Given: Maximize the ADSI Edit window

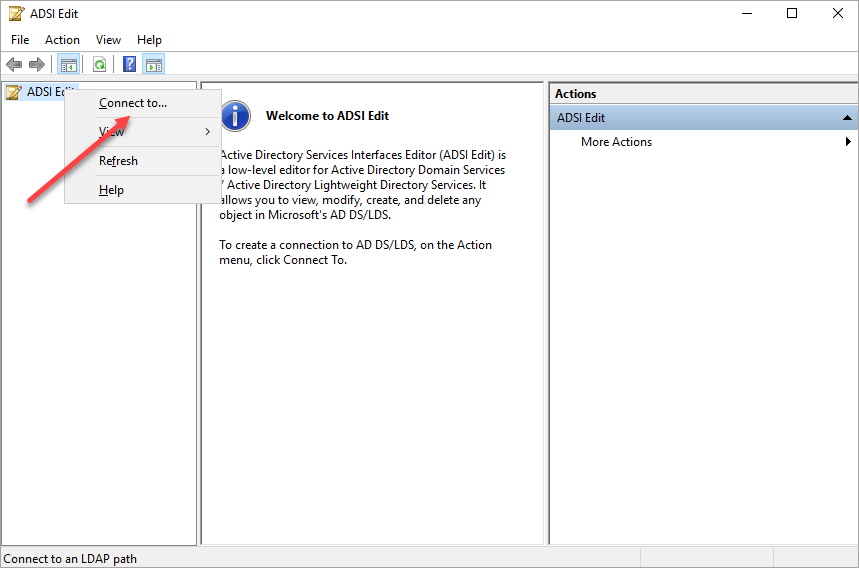Looking at the screenshot, I should tap(792, 13).
